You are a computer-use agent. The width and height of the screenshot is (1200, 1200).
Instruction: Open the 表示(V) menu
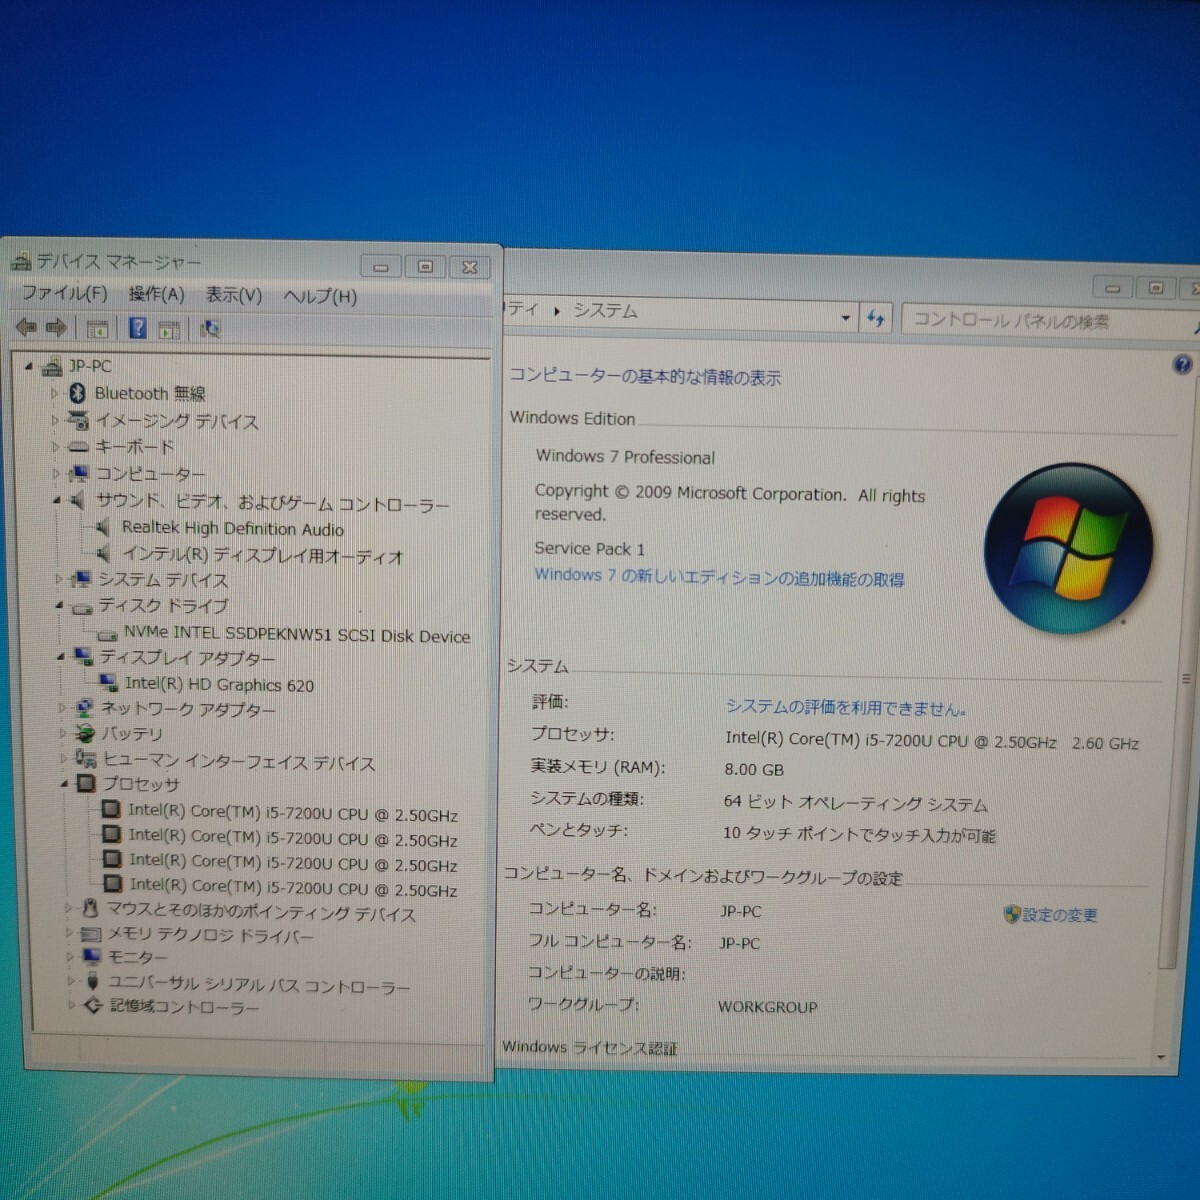click(233, 295)
